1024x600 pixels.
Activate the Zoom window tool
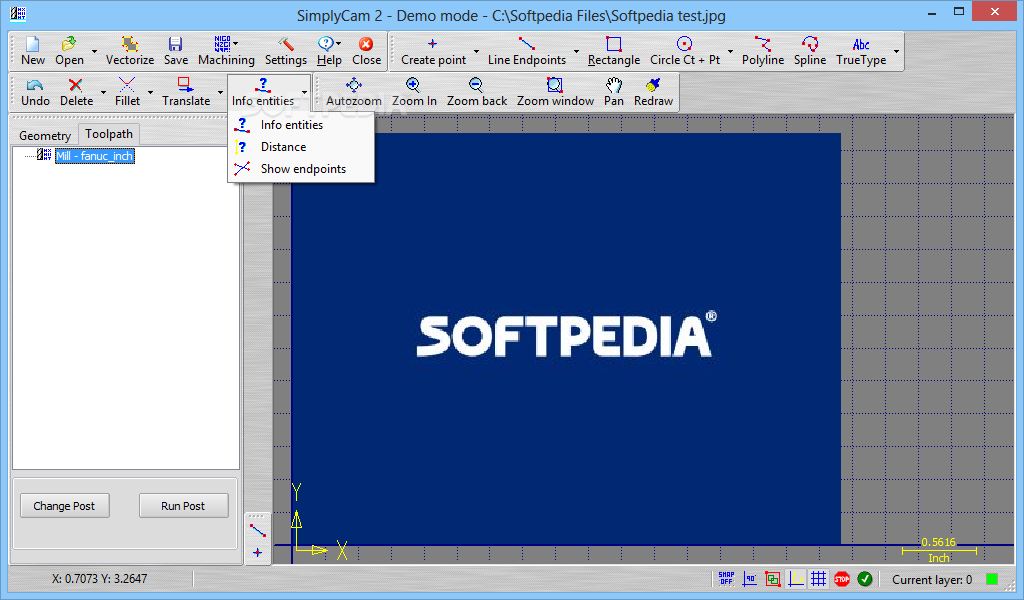(x=555, y=92)
